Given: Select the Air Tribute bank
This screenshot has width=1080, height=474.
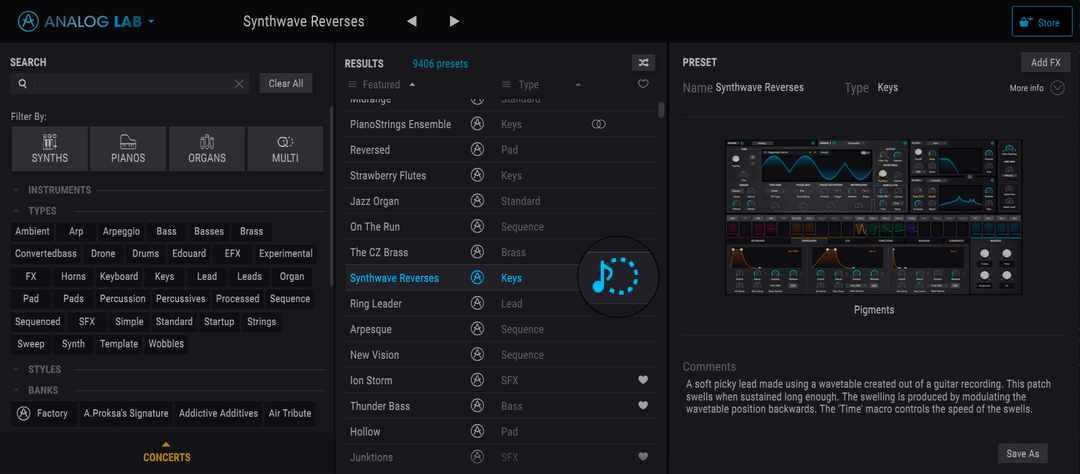Looking at the screenshot, I should pos(290,413).
